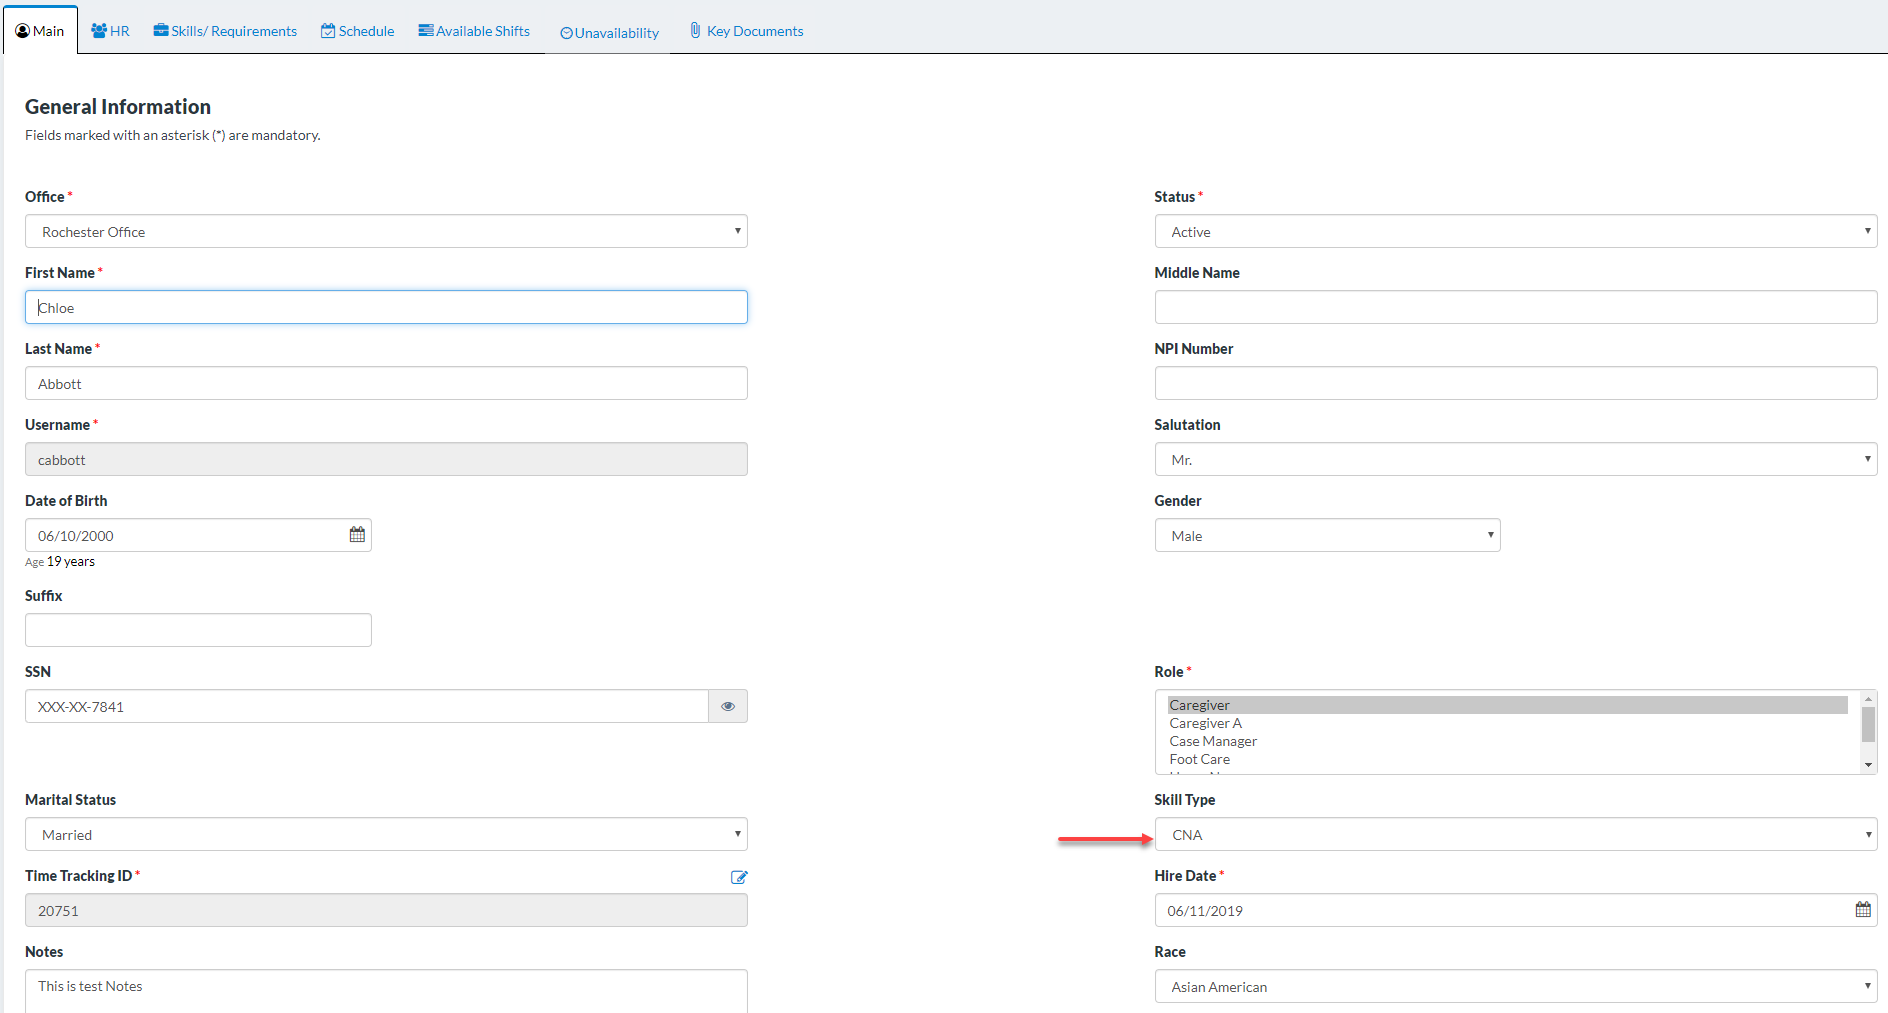Open the Available Shifts tab
This screenshot has width=1888, height=1013.
pyautogui.click(x=474, y=31)
